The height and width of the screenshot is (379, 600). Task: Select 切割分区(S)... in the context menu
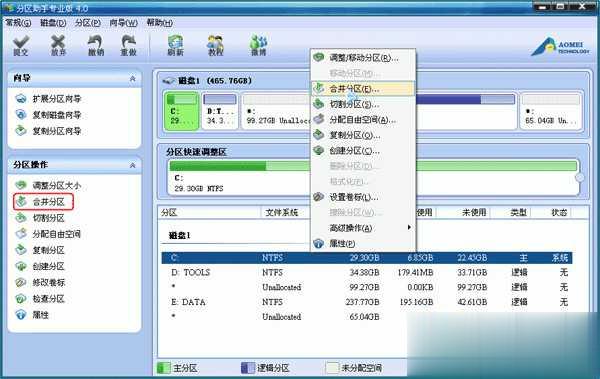tap(363, 104)
